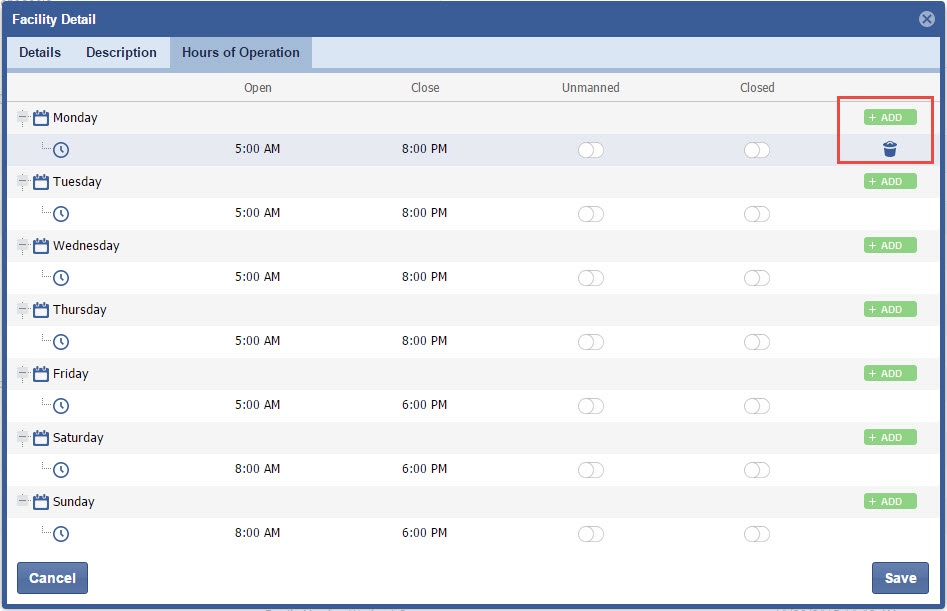Click the clock icon under Saturday
The height and width of the screenshot is (611, 947).
pos(61,470)
